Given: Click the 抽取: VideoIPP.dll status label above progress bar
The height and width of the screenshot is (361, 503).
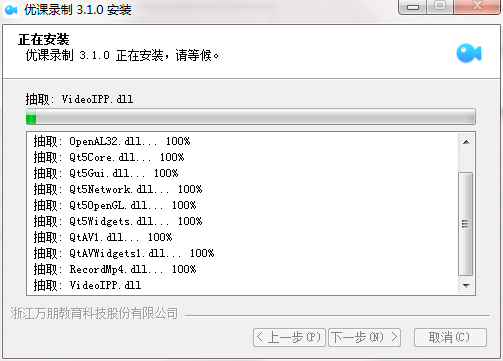Looking at the screenshot, I should tap(79, 99).
